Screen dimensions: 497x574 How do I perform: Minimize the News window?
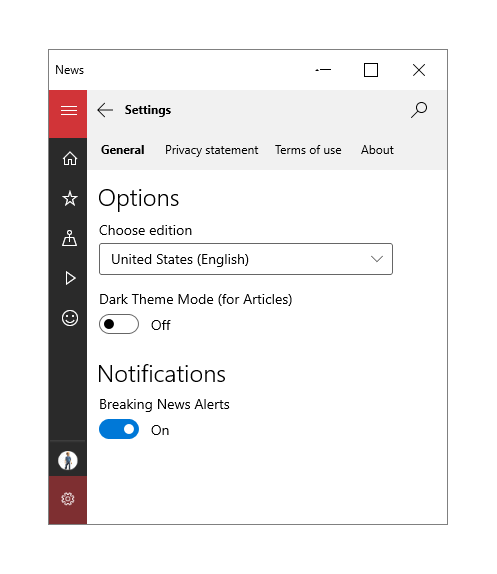pos(323,70)
